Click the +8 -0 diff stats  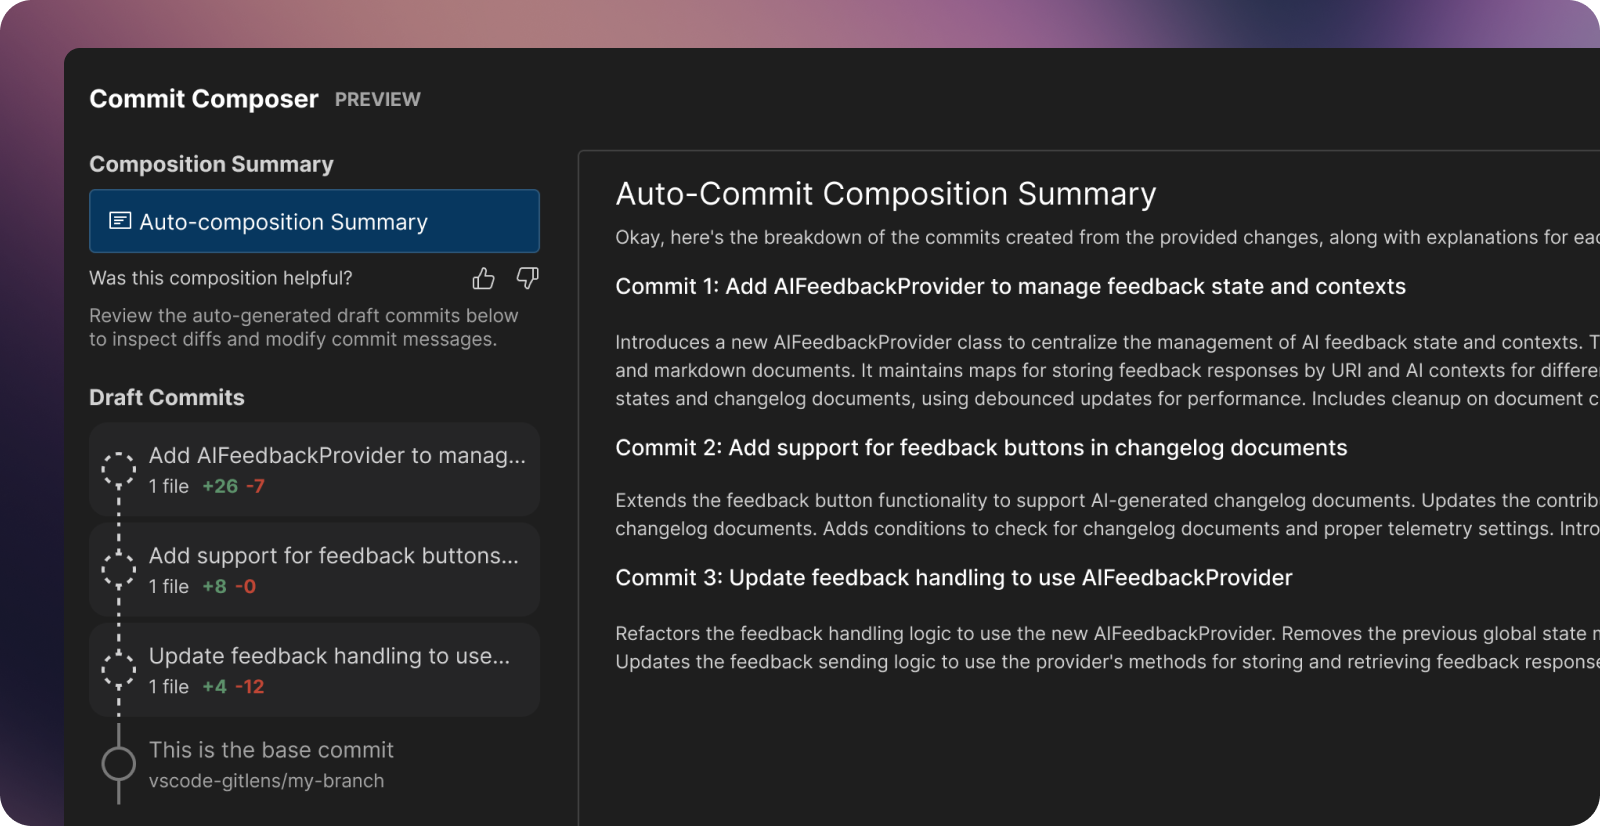coord(229,587)
